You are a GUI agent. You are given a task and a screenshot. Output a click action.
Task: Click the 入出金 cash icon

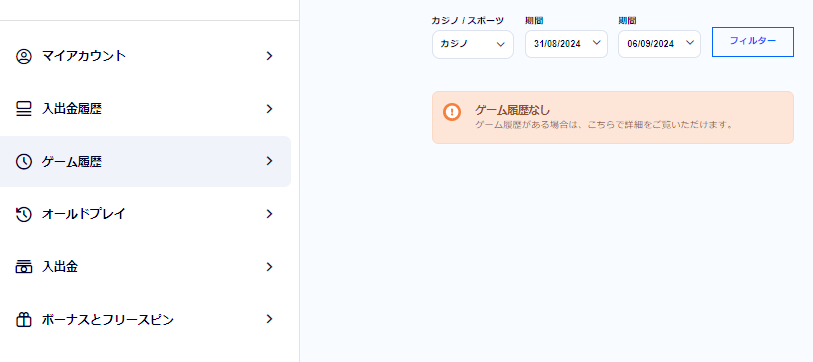click(x=23, y=268)
